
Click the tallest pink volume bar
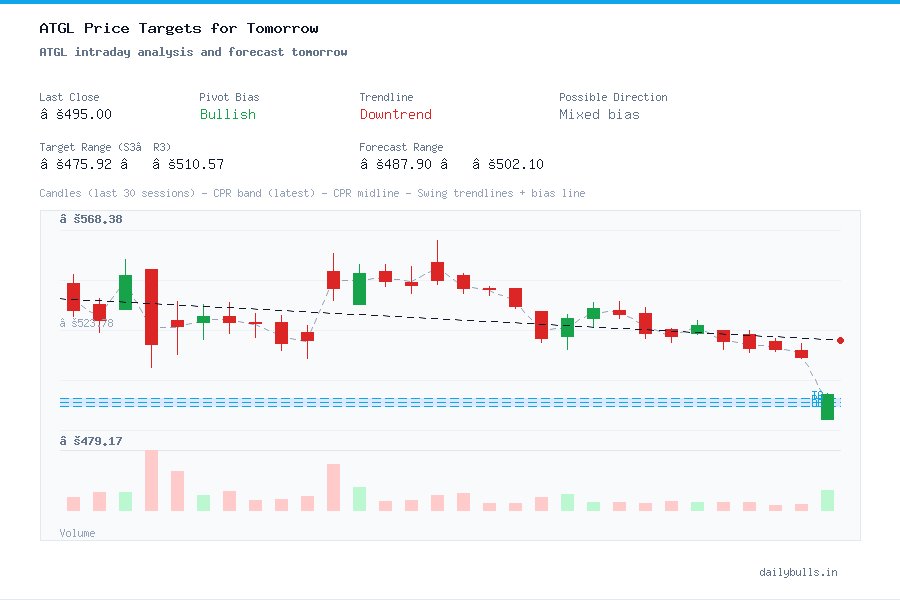click(x=151, y=478)
